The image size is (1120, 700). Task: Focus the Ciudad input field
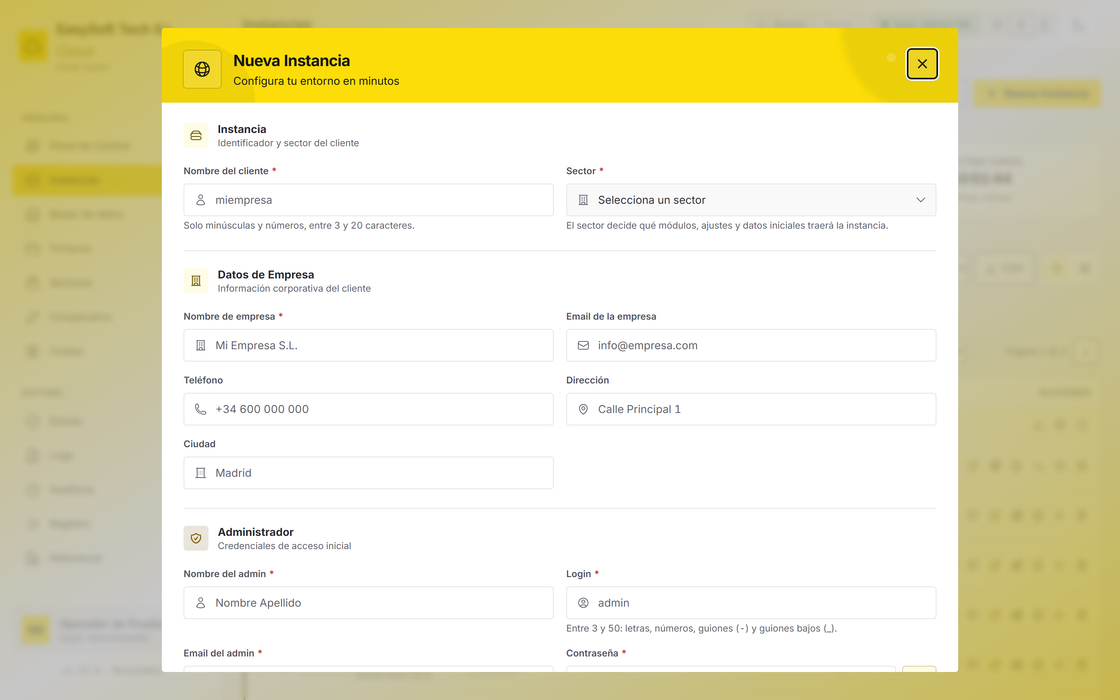click(x=369, y=473)
